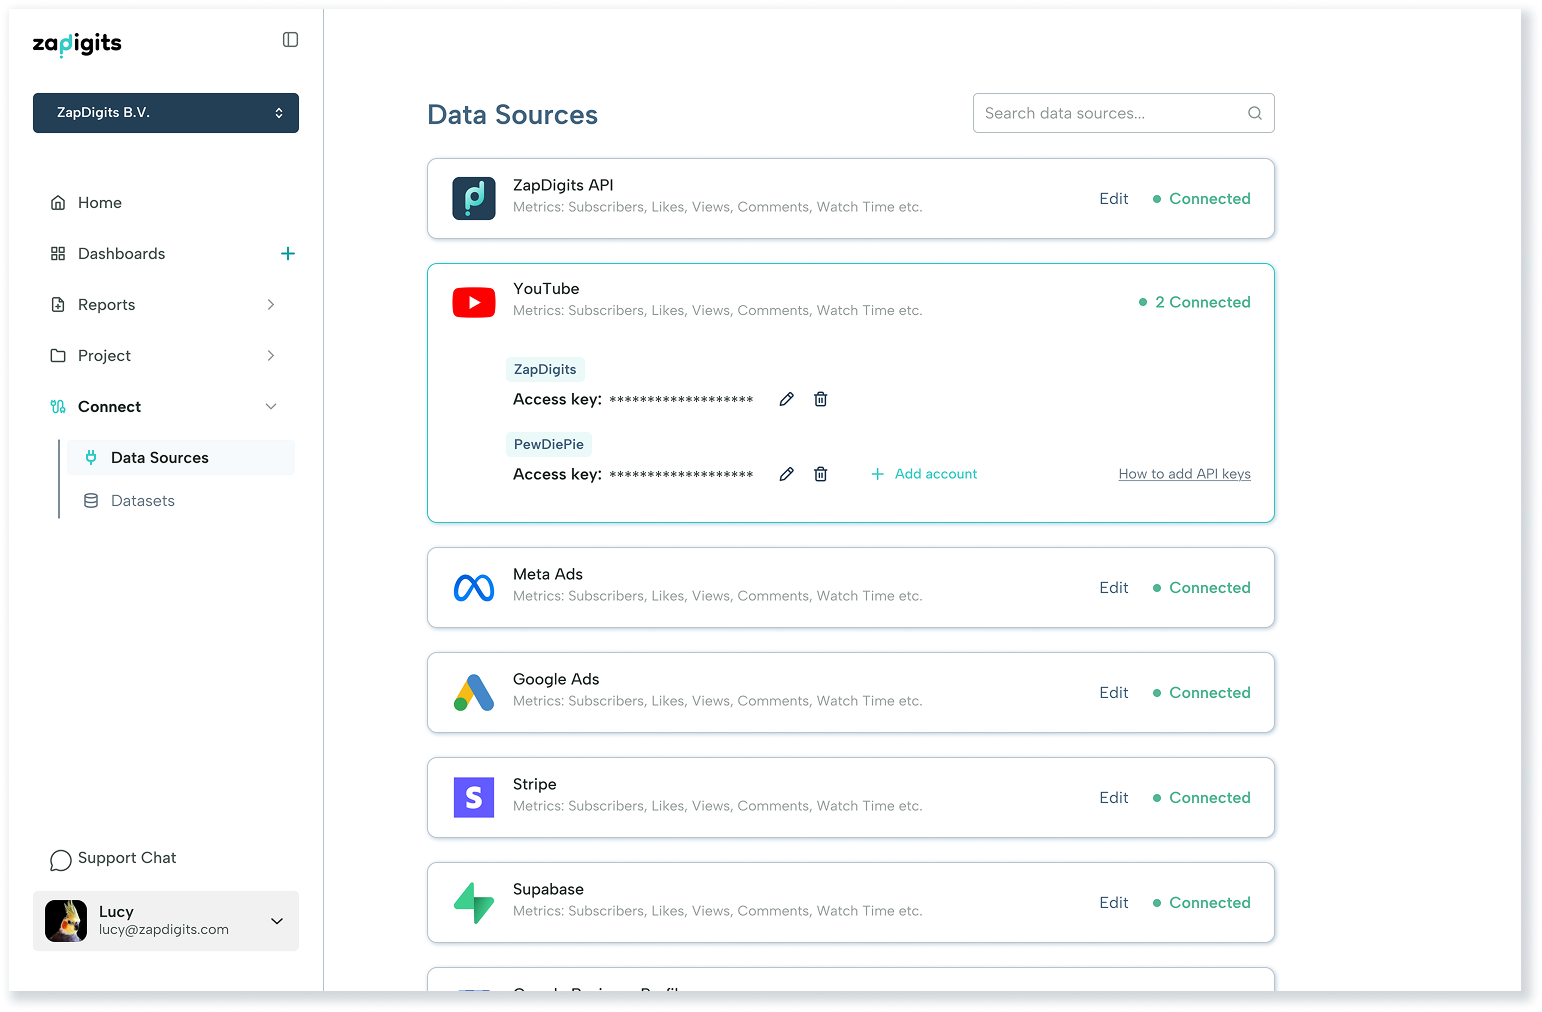1542x1012 pixels.
Task: Delete the ZapDigits YouTube account
Action: click(x=820, y=399)
